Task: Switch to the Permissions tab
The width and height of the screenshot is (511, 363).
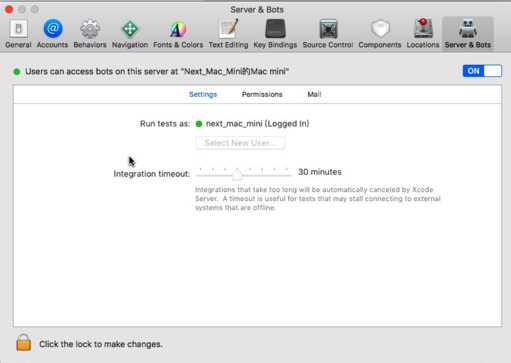Action: 262,94
